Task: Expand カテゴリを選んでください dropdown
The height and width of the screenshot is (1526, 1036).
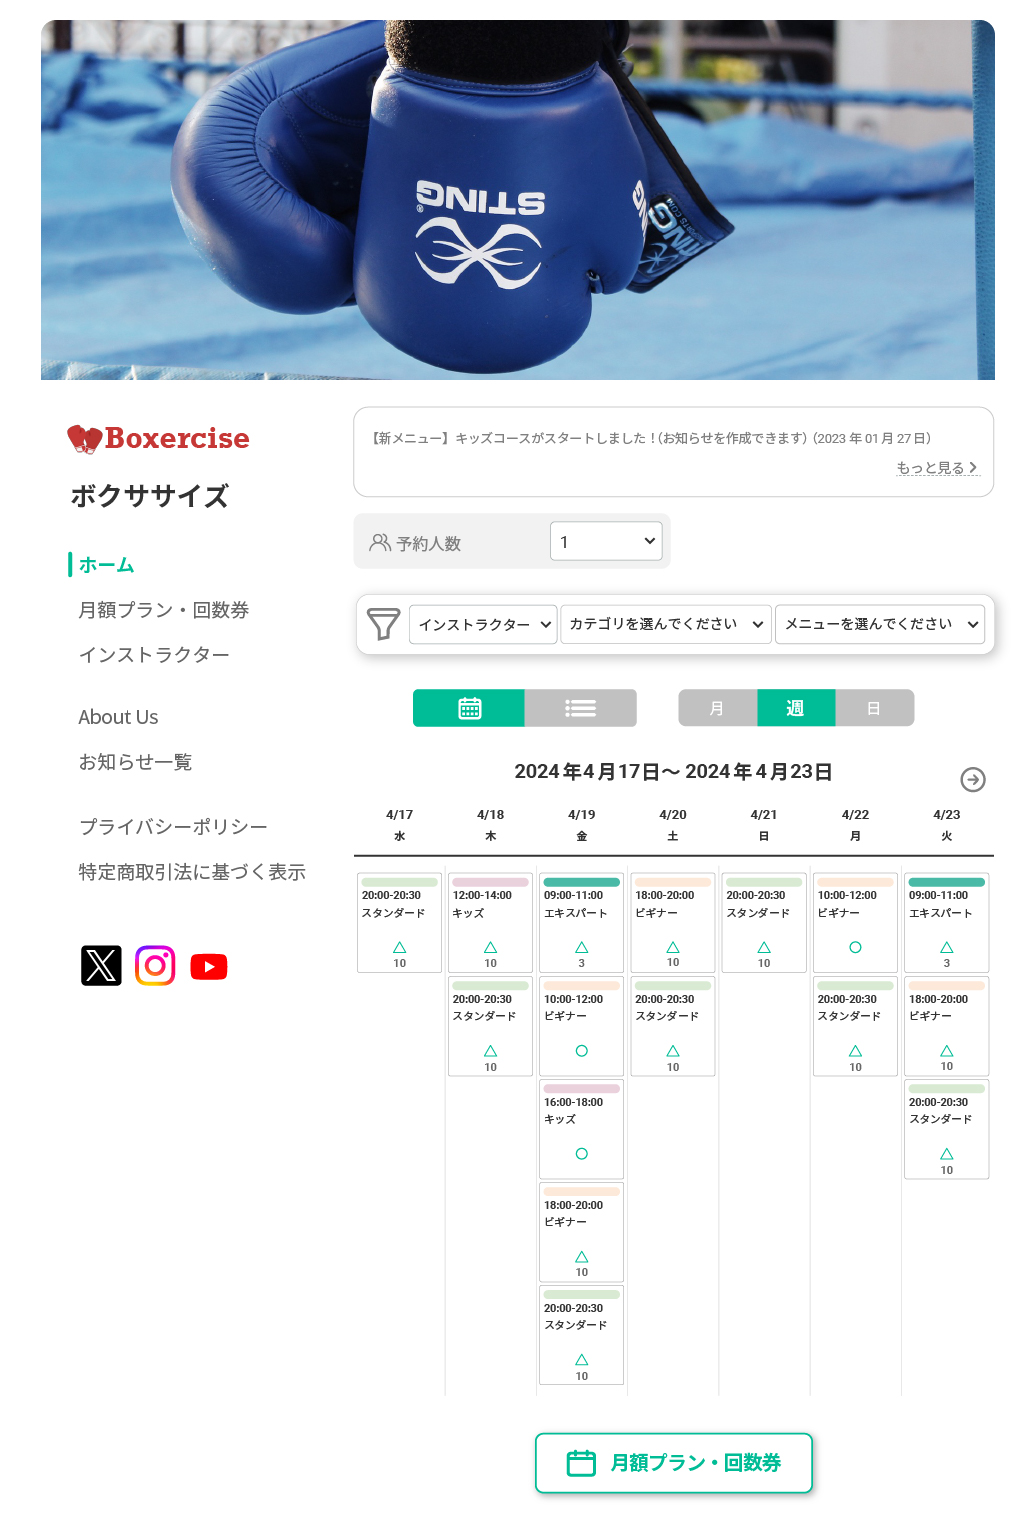Action: pyautogui.click(x=666, y=624)
